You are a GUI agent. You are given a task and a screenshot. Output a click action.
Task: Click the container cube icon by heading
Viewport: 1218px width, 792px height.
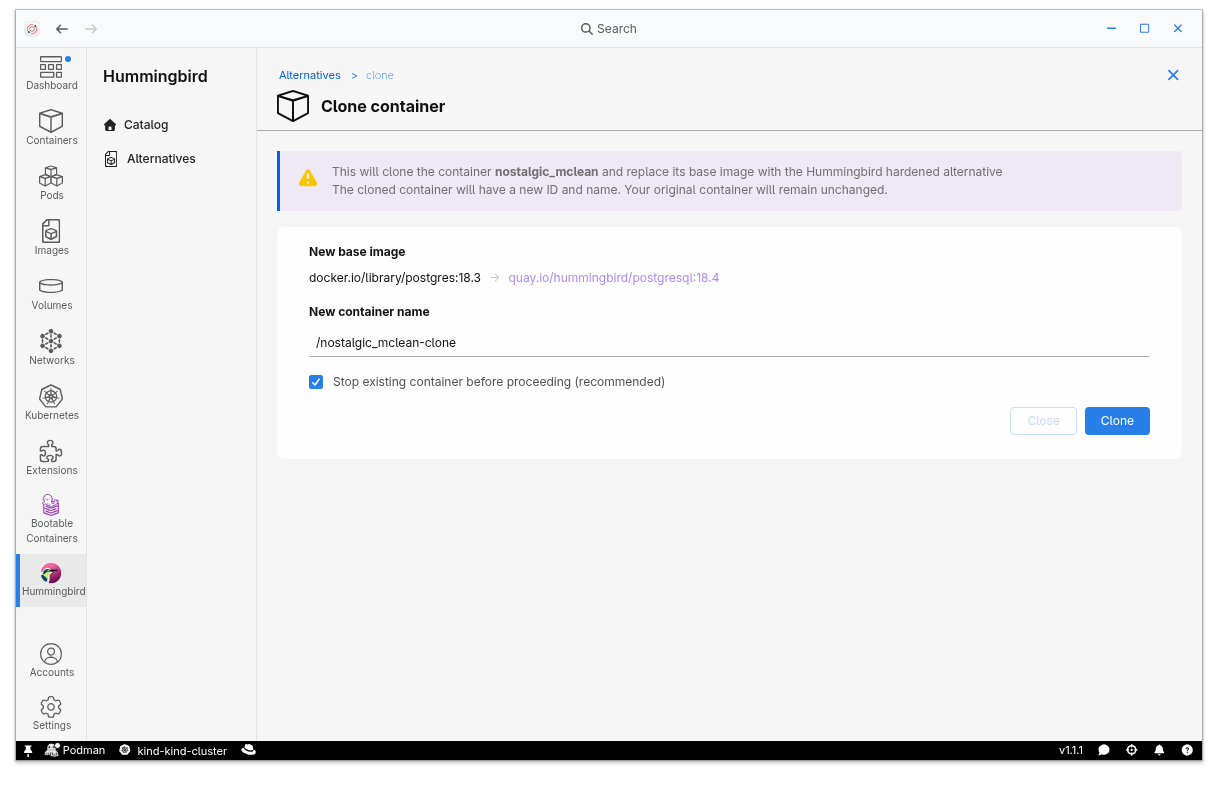pos(293,106)
